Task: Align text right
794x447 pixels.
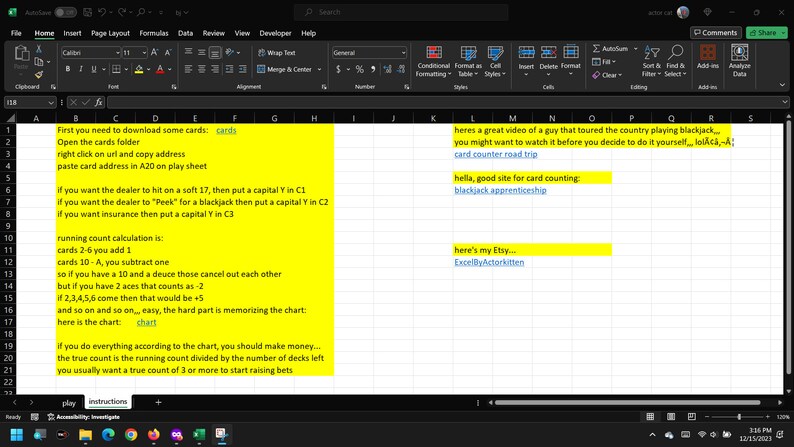Action: pyautogui.click(x=215, y=69)
